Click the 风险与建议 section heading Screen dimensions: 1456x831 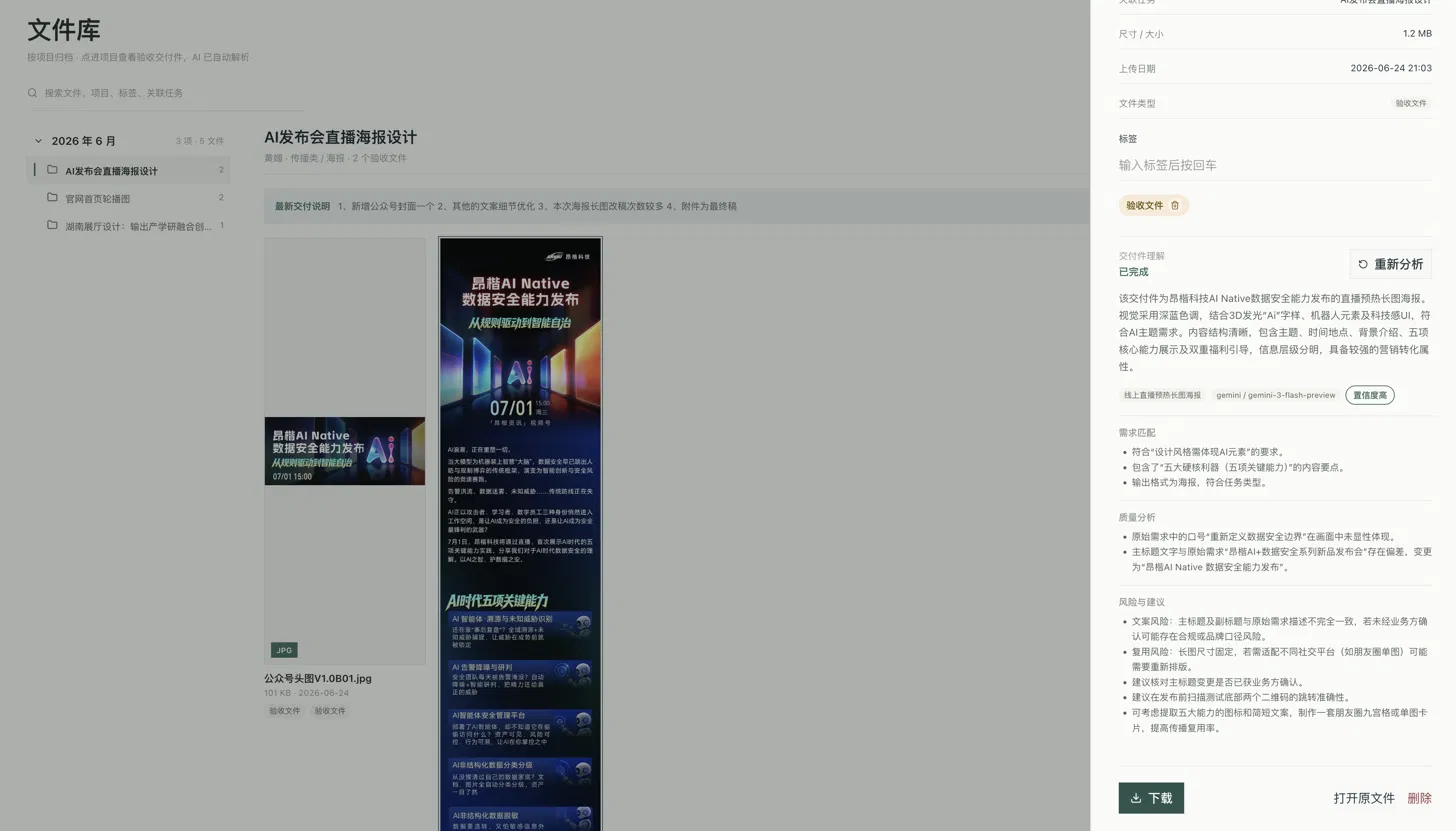point(1142,602)
